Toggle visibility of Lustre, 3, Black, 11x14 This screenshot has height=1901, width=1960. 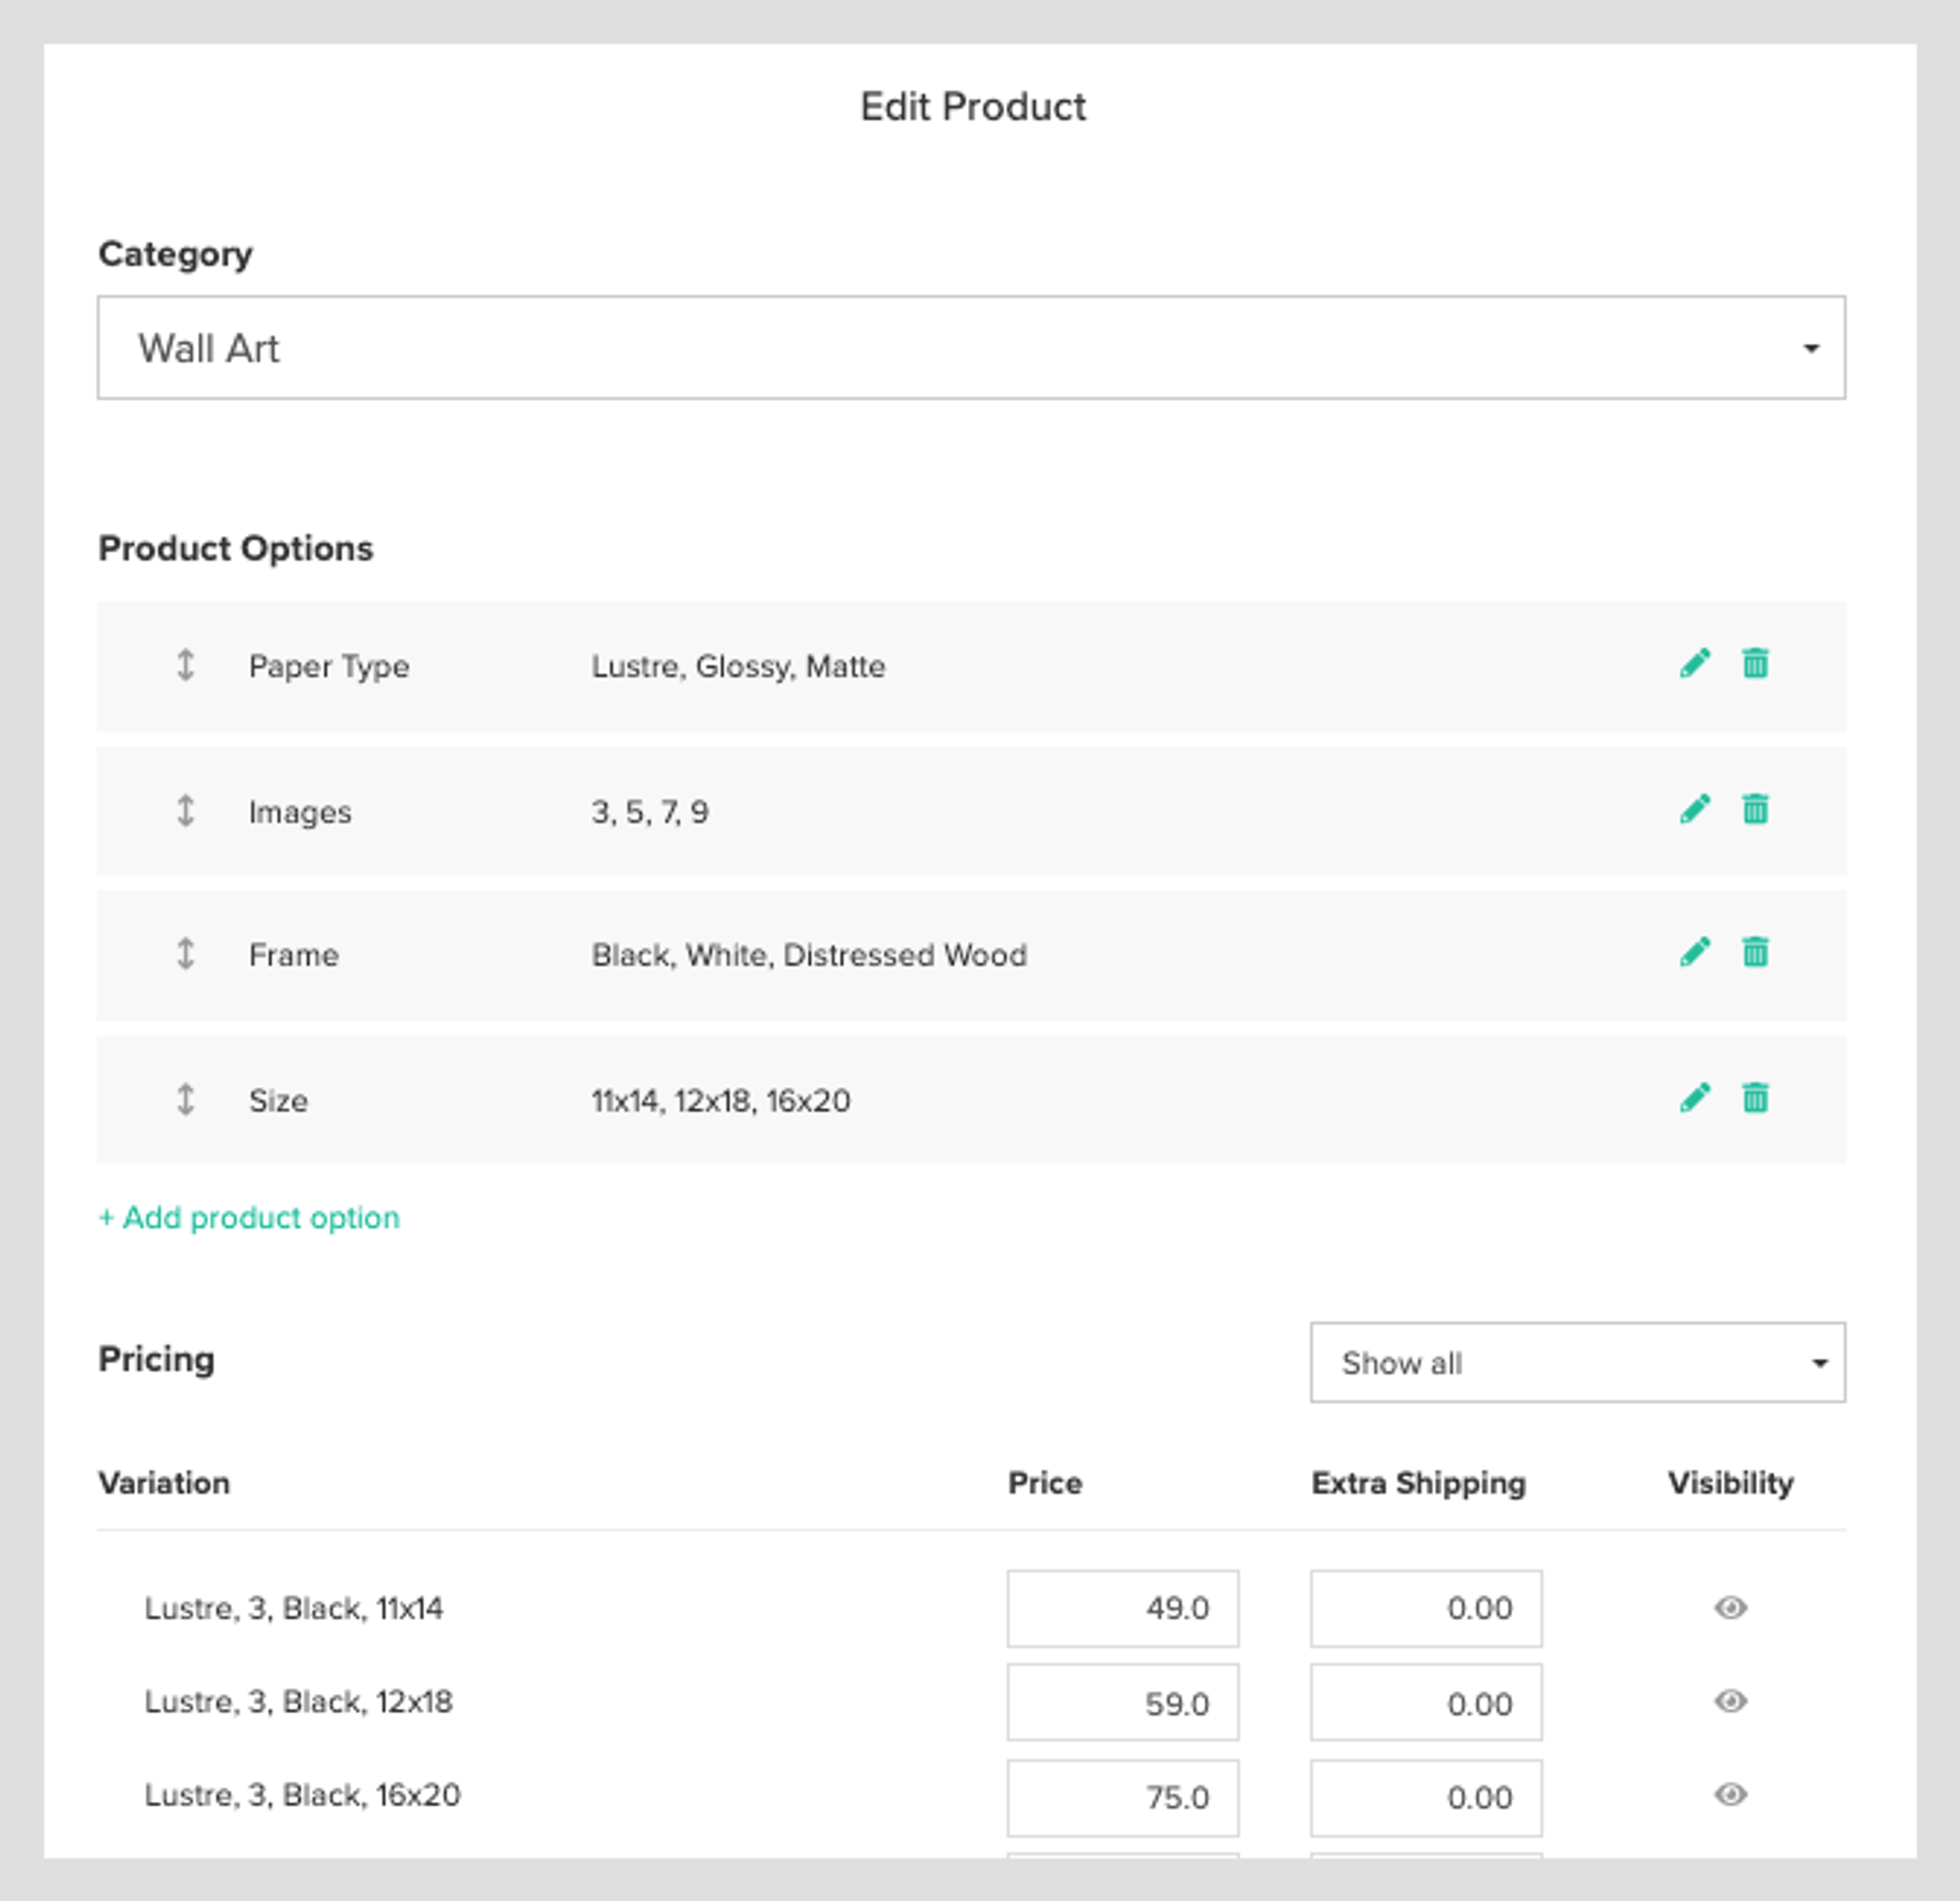(1731, 1608)
